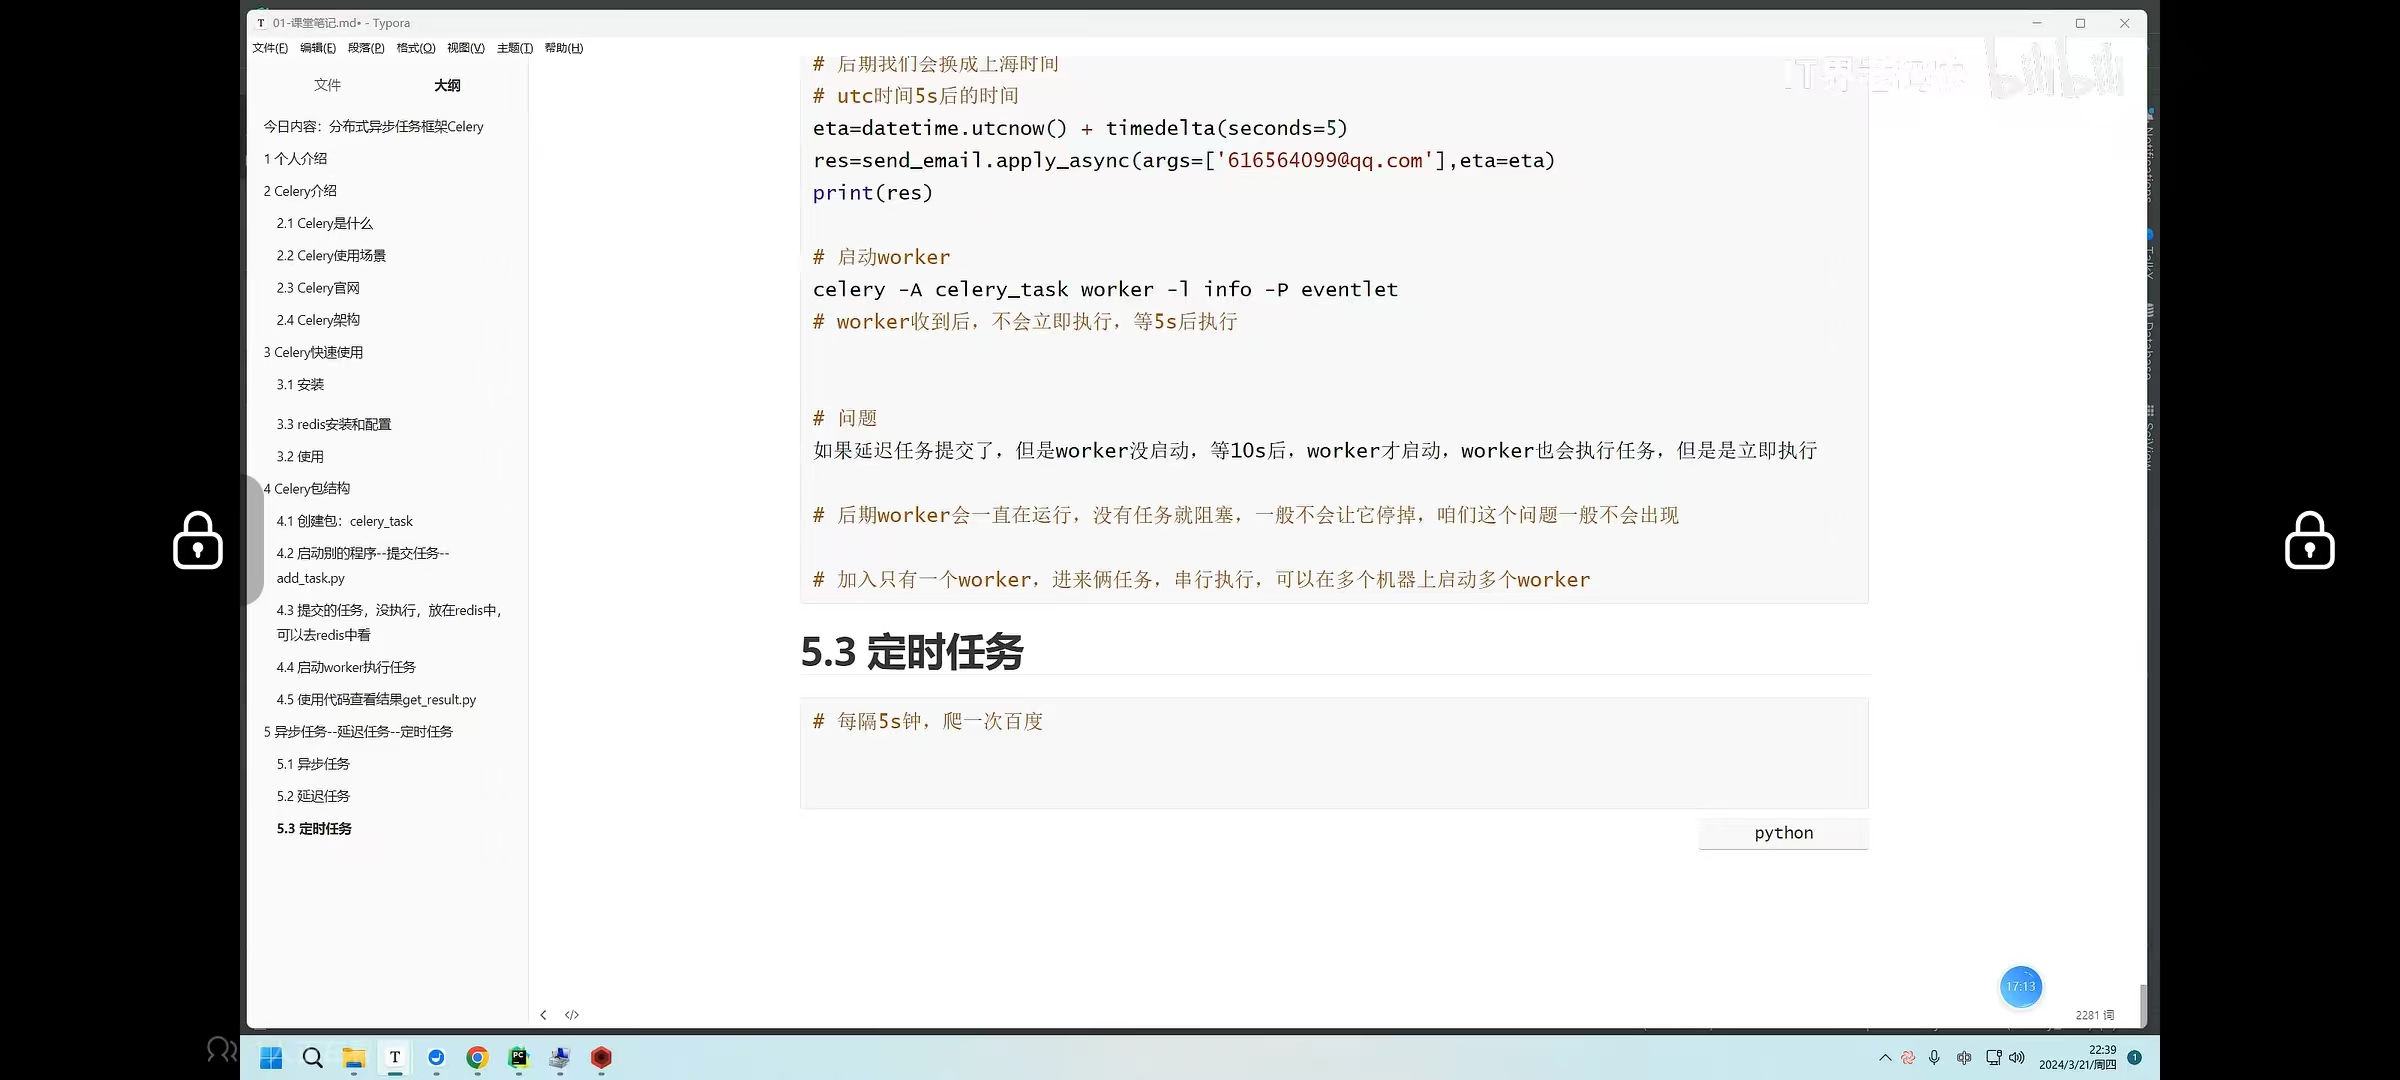Jump to 2.4 Celery架构 in outline
This screenshot has height=1080, width=2400.
pyautogui.click(x=318, y=320)
